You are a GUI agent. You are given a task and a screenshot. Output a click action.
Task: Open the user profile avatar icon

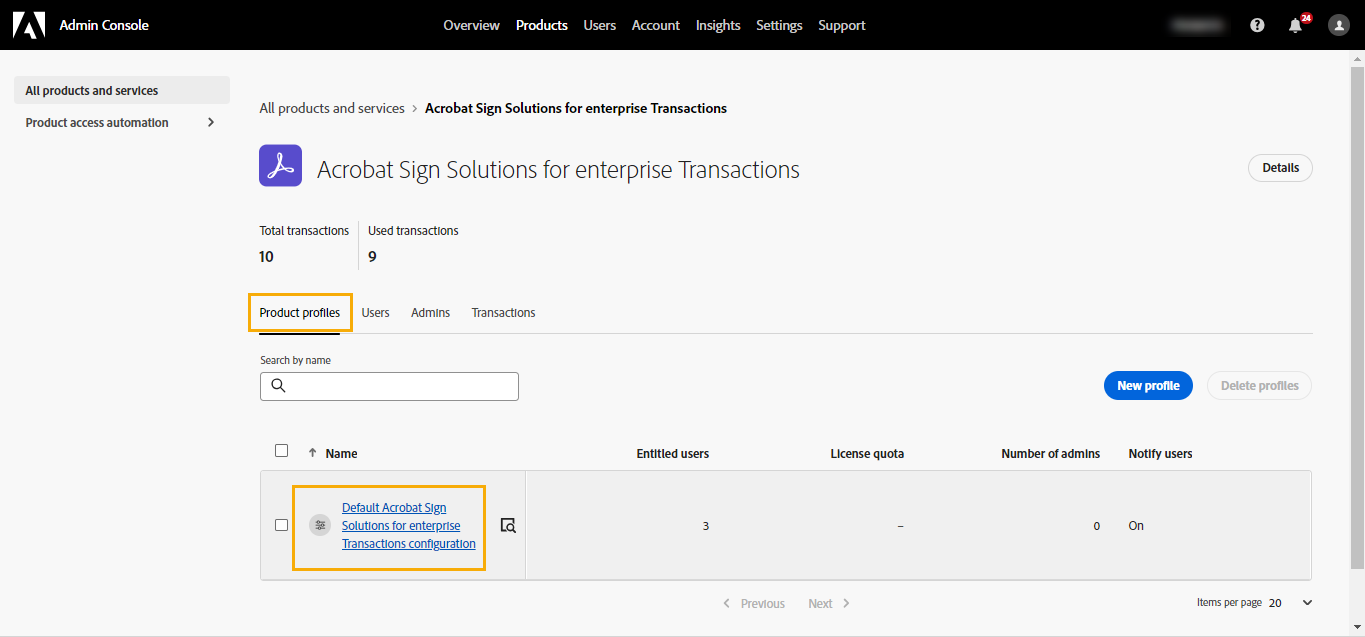click(1339, 25)
